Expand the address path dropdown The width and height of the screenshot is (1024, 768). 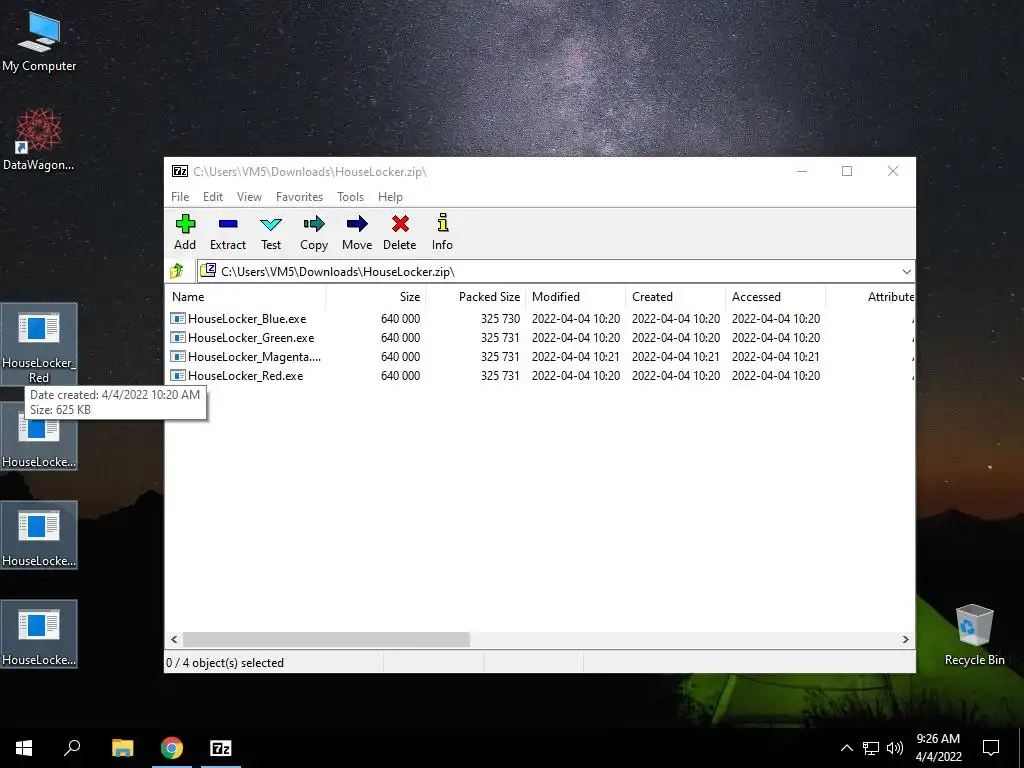(x=906, y=272)
